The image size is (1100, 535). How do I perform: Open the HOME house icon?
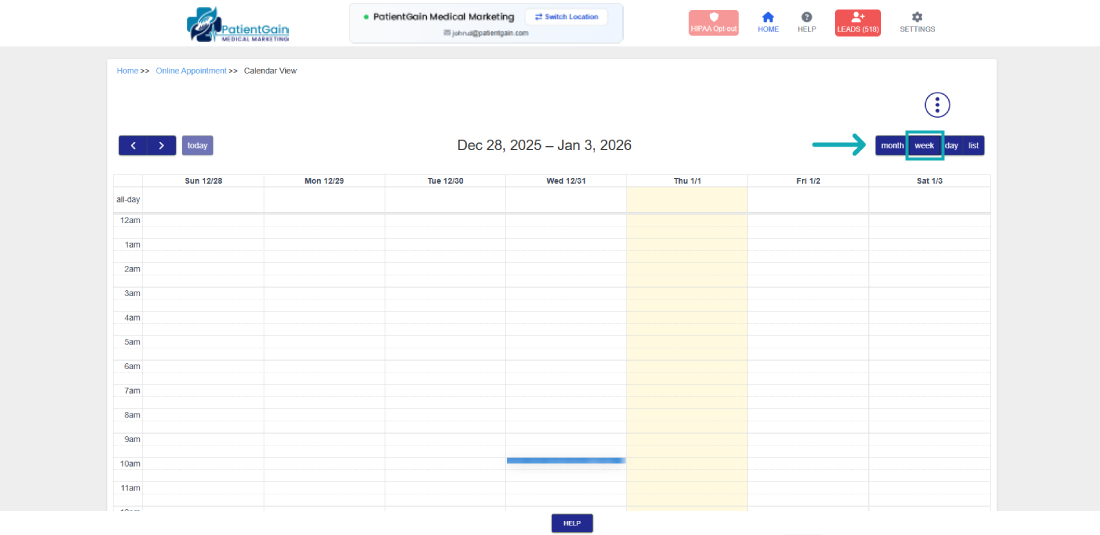click(768, 22)
